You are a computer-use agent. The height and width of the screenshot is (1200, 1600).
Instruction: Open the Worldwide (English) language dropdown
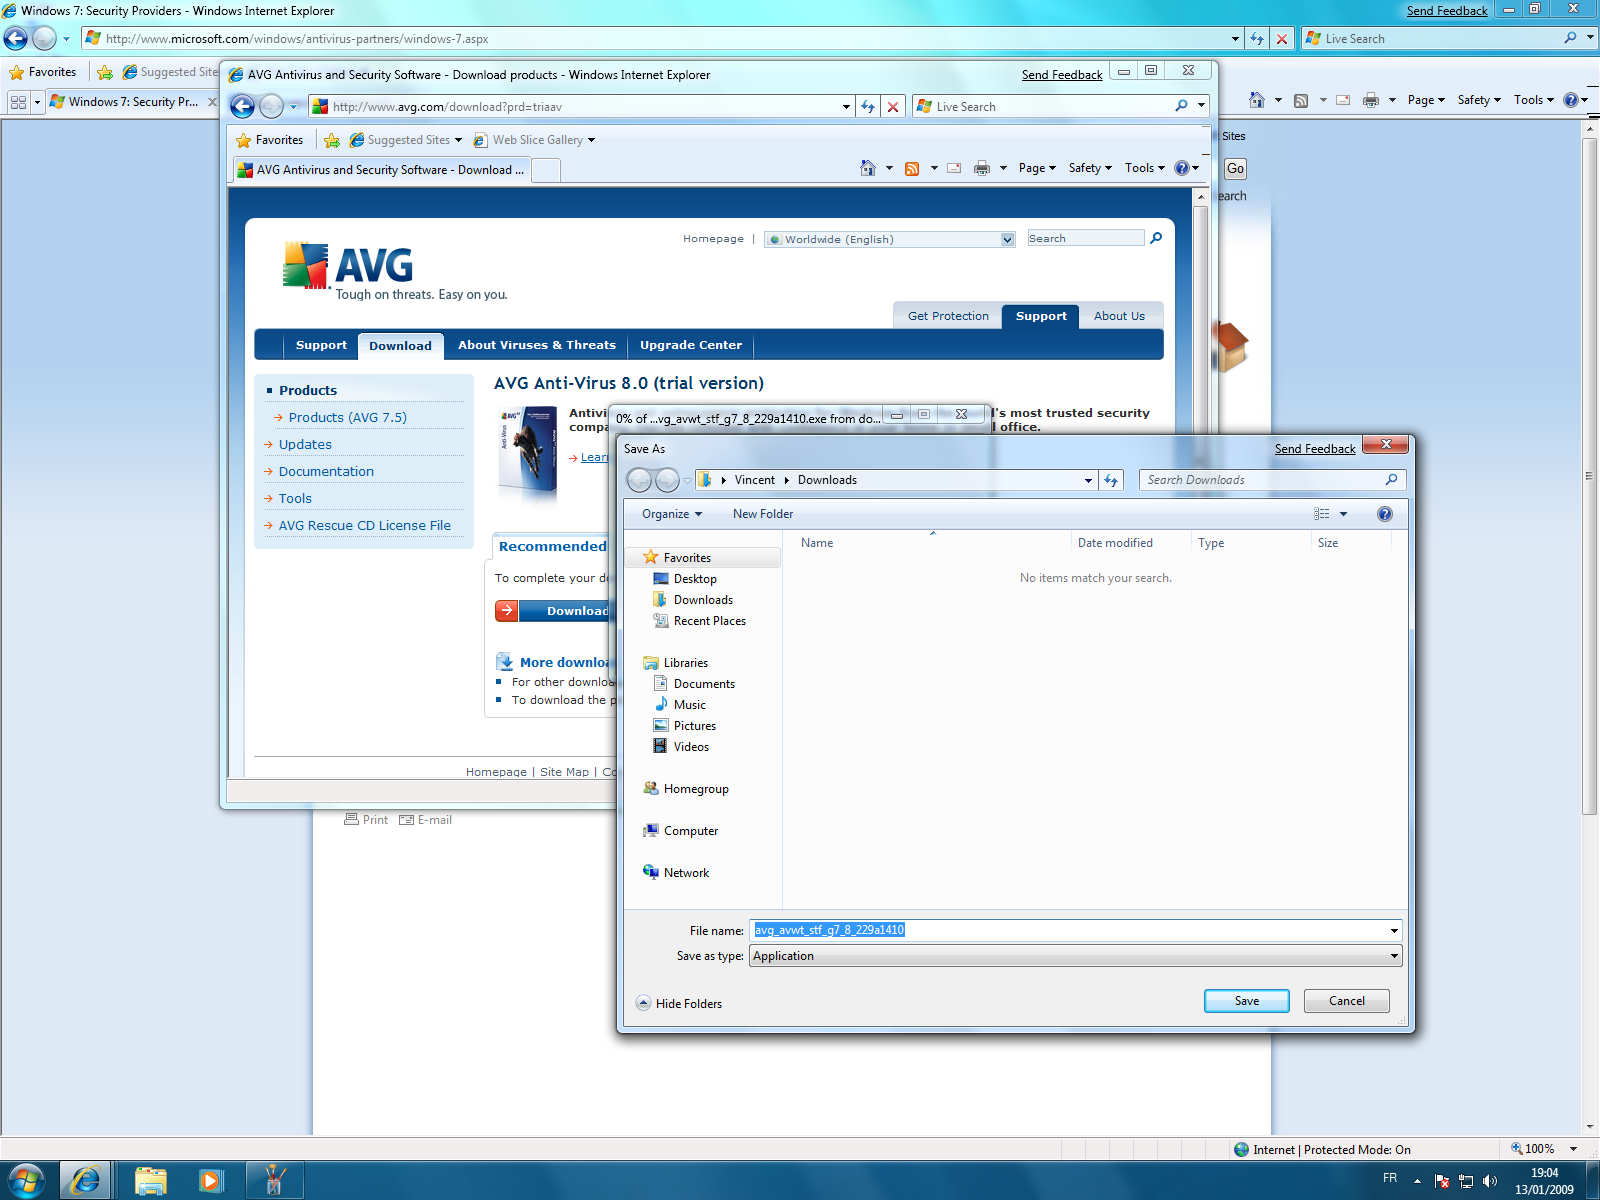coord(1007,239)
